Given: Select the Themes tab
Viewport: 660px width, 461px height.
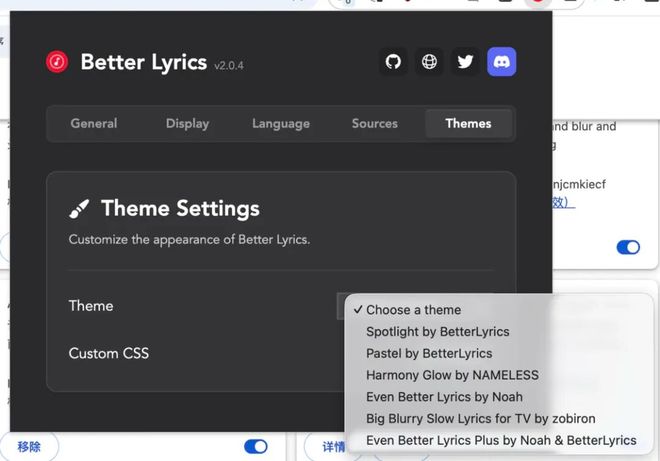Looking at the screenshot, I should pos(468,124).
